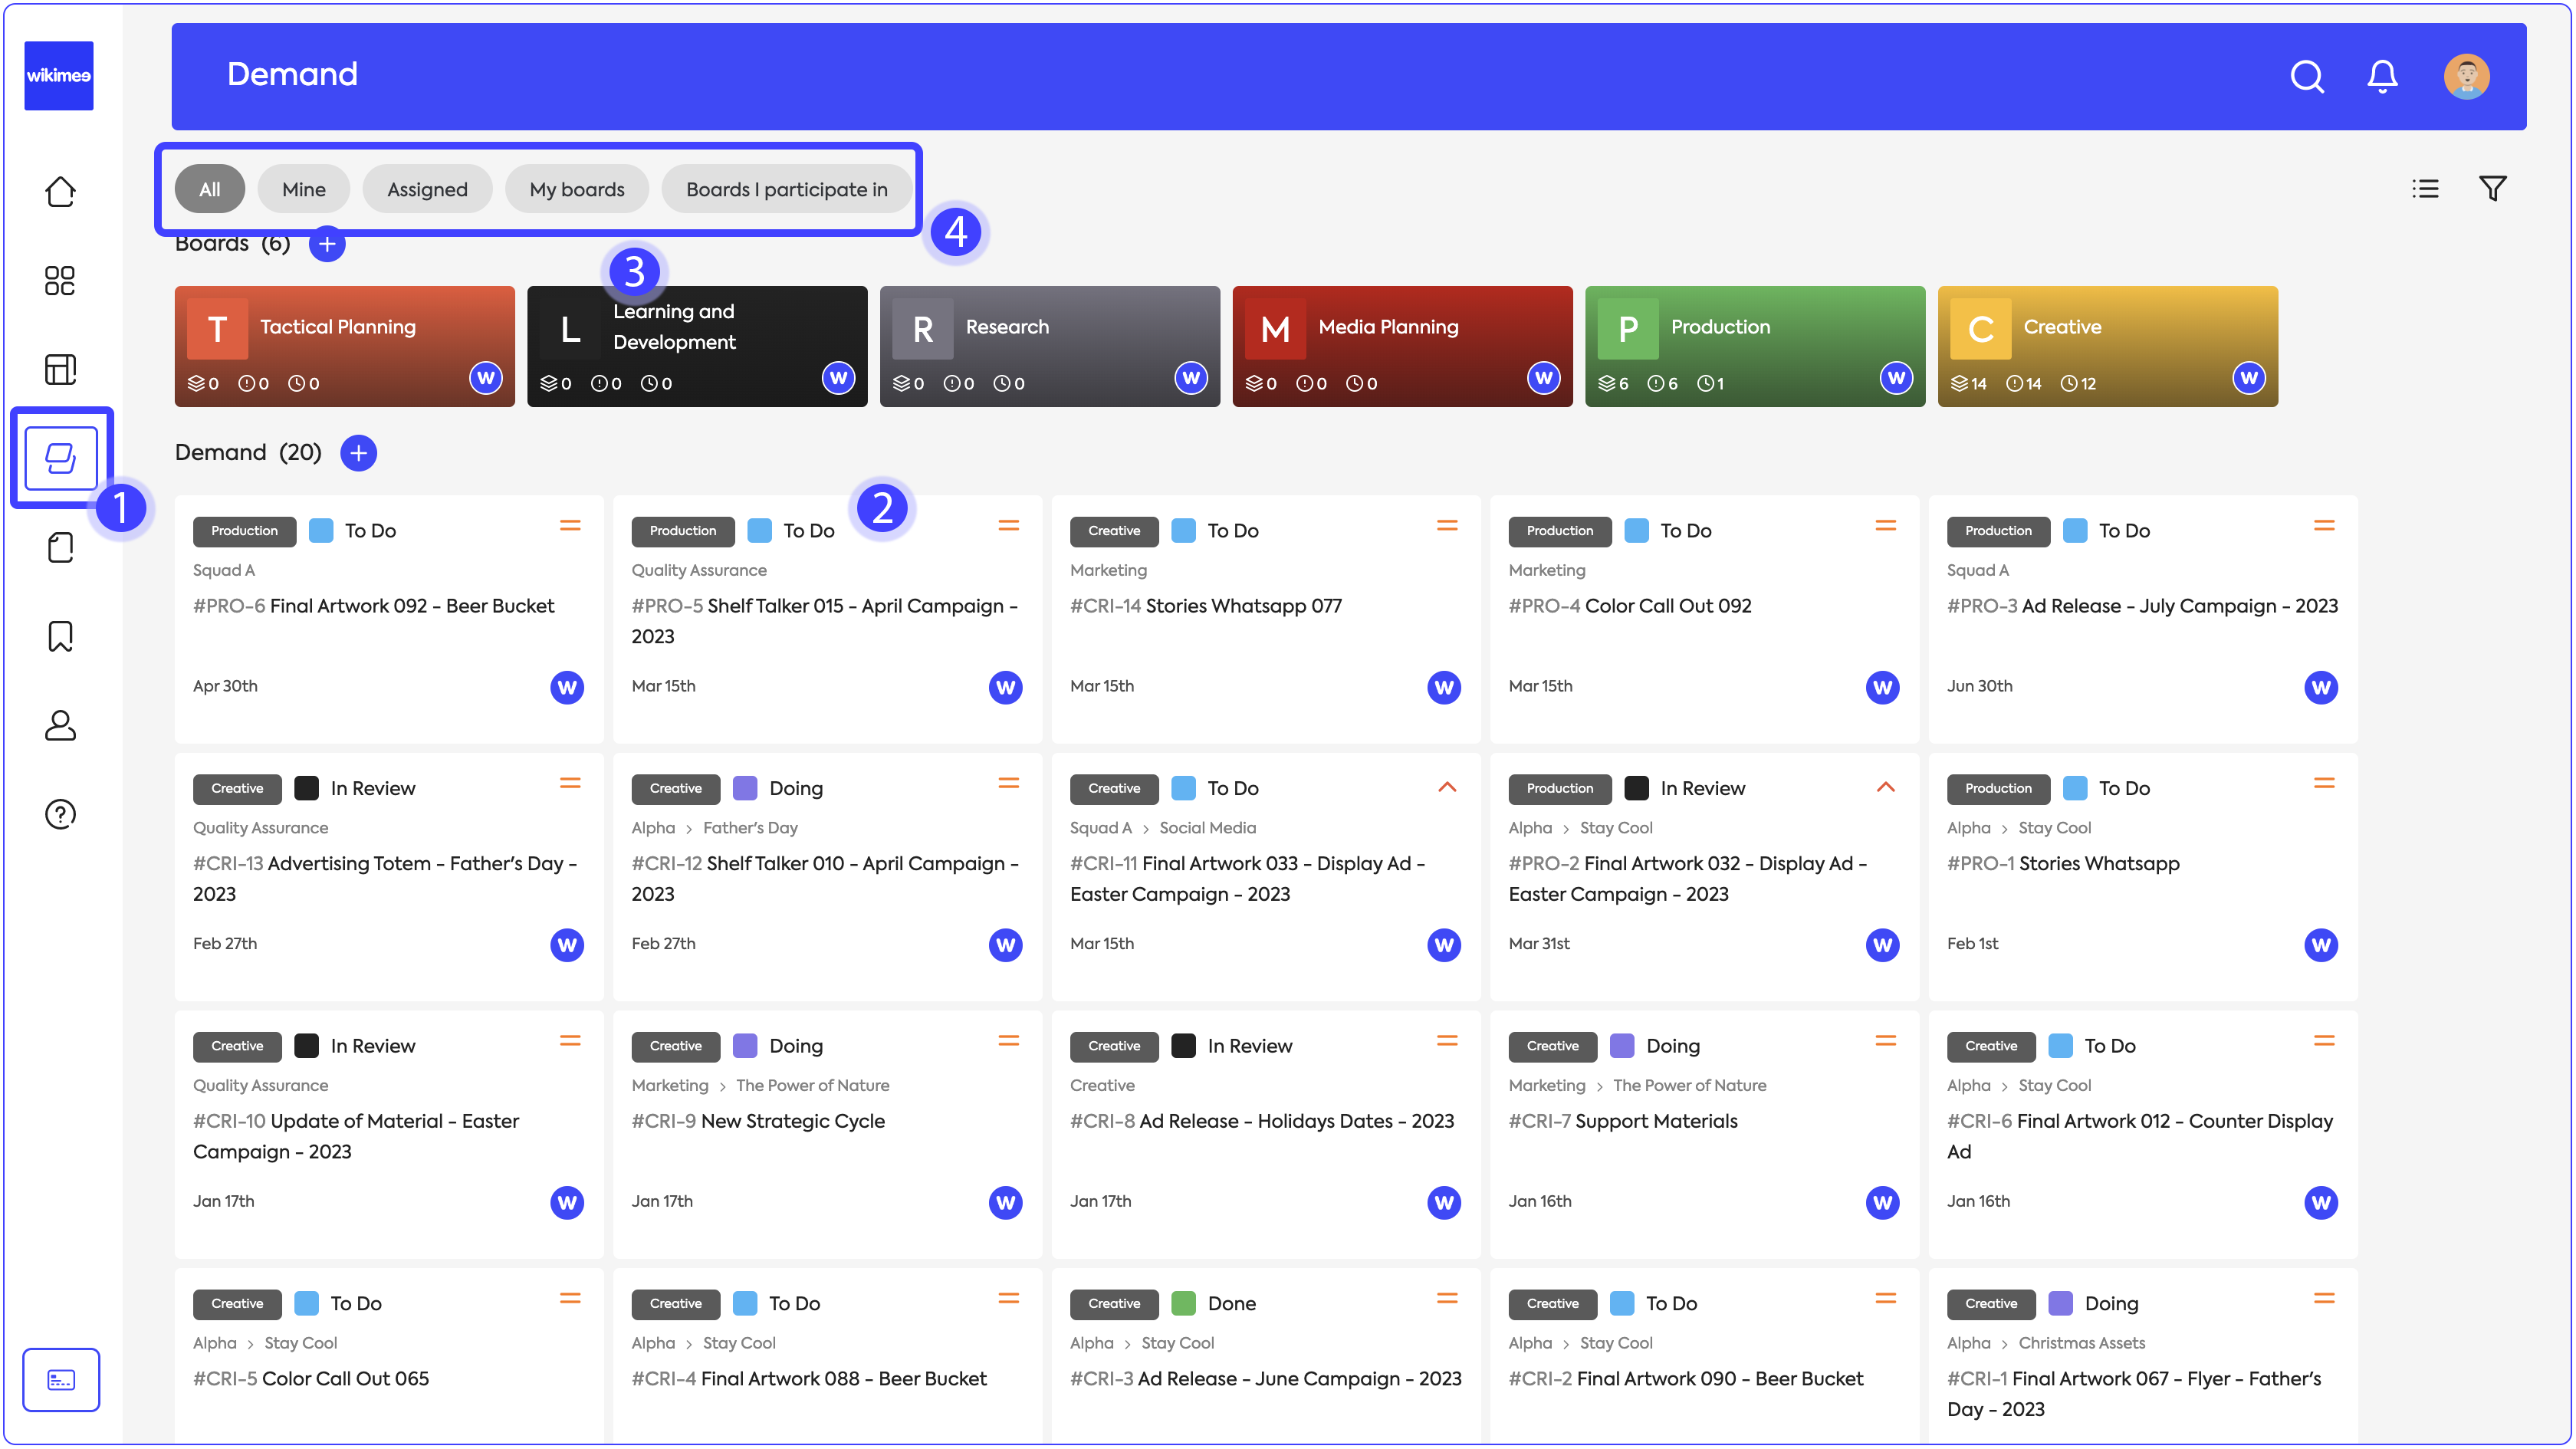Click the dashboard grid icon in sidebar
The height and width of the screenshot is (1449, 2576).
(60, 281)
